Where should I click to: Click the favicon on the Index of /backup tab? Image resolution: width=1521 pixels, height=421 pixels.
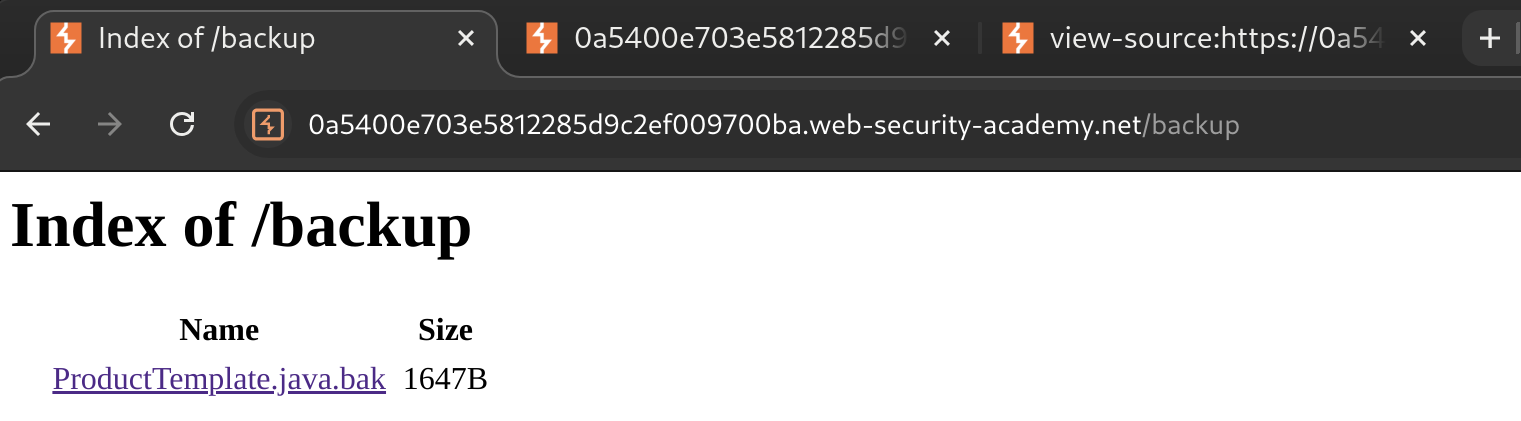click(66, 39)
